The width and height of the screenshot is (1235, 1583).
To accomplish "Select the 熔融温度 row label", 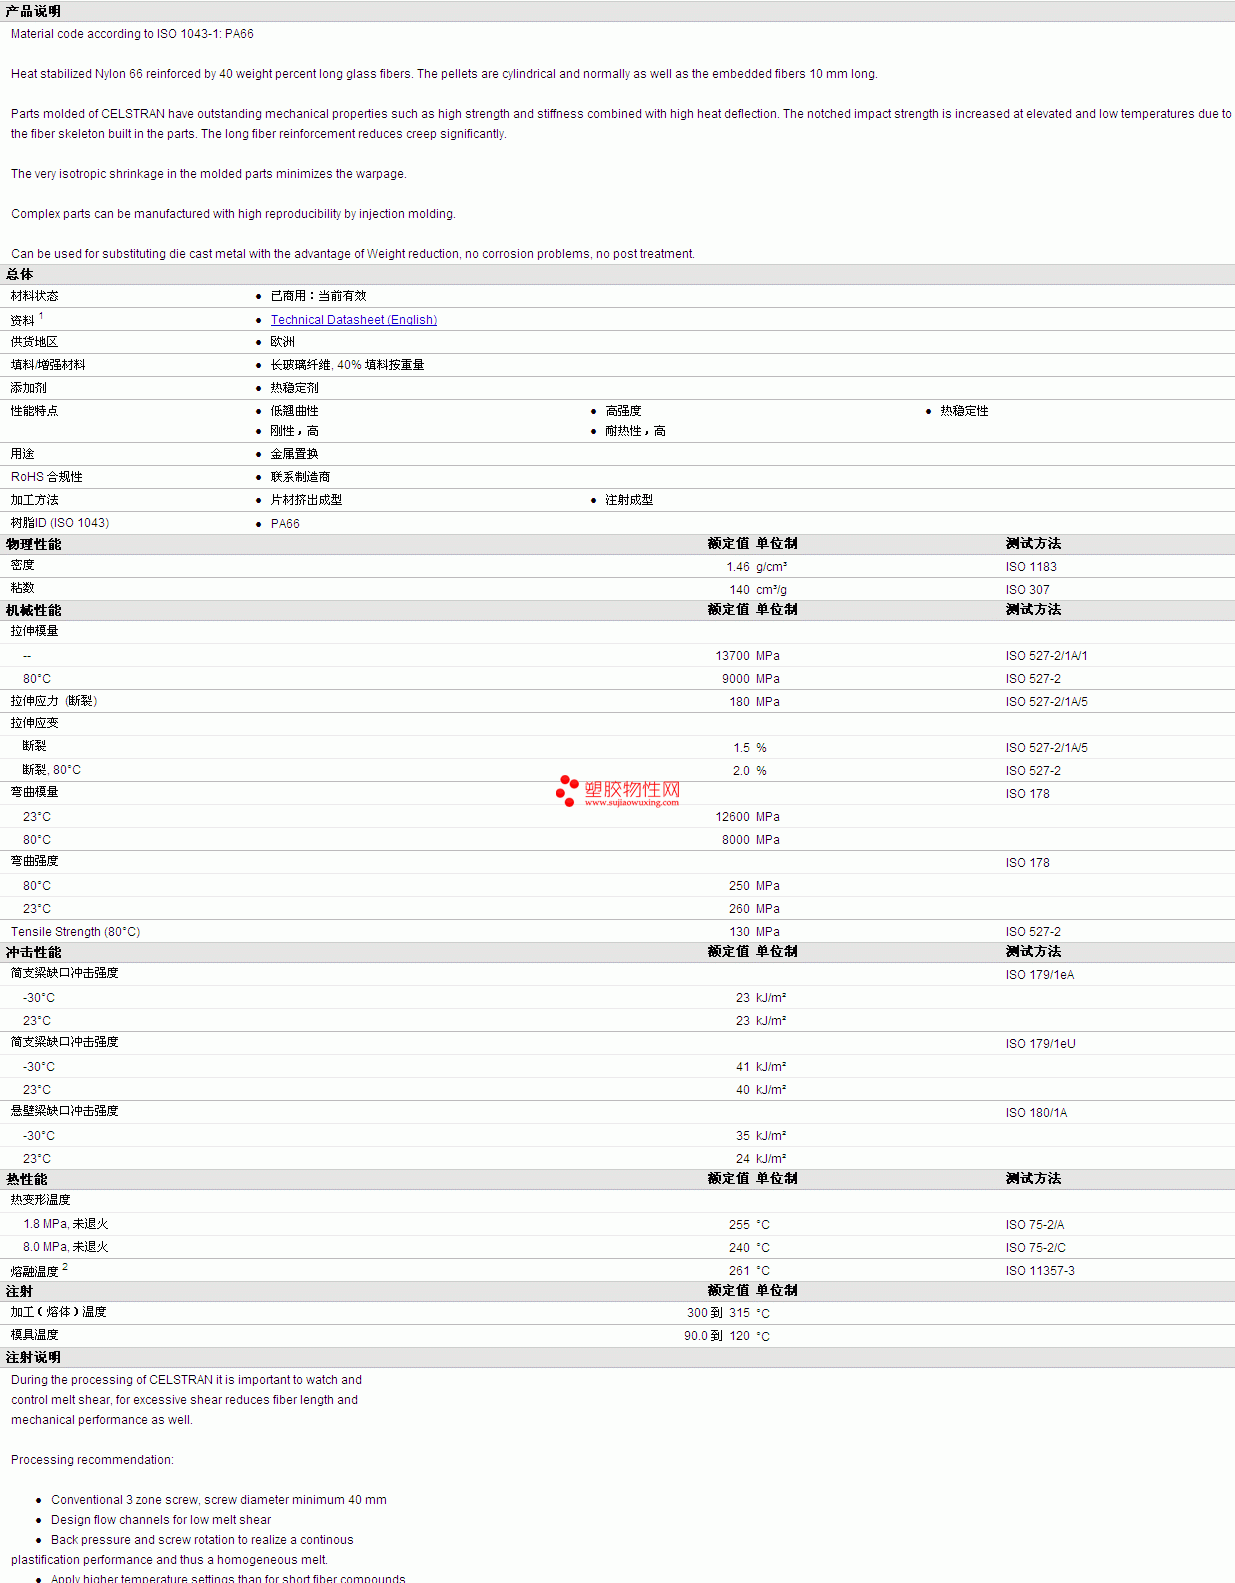I will click(35, 1271).
